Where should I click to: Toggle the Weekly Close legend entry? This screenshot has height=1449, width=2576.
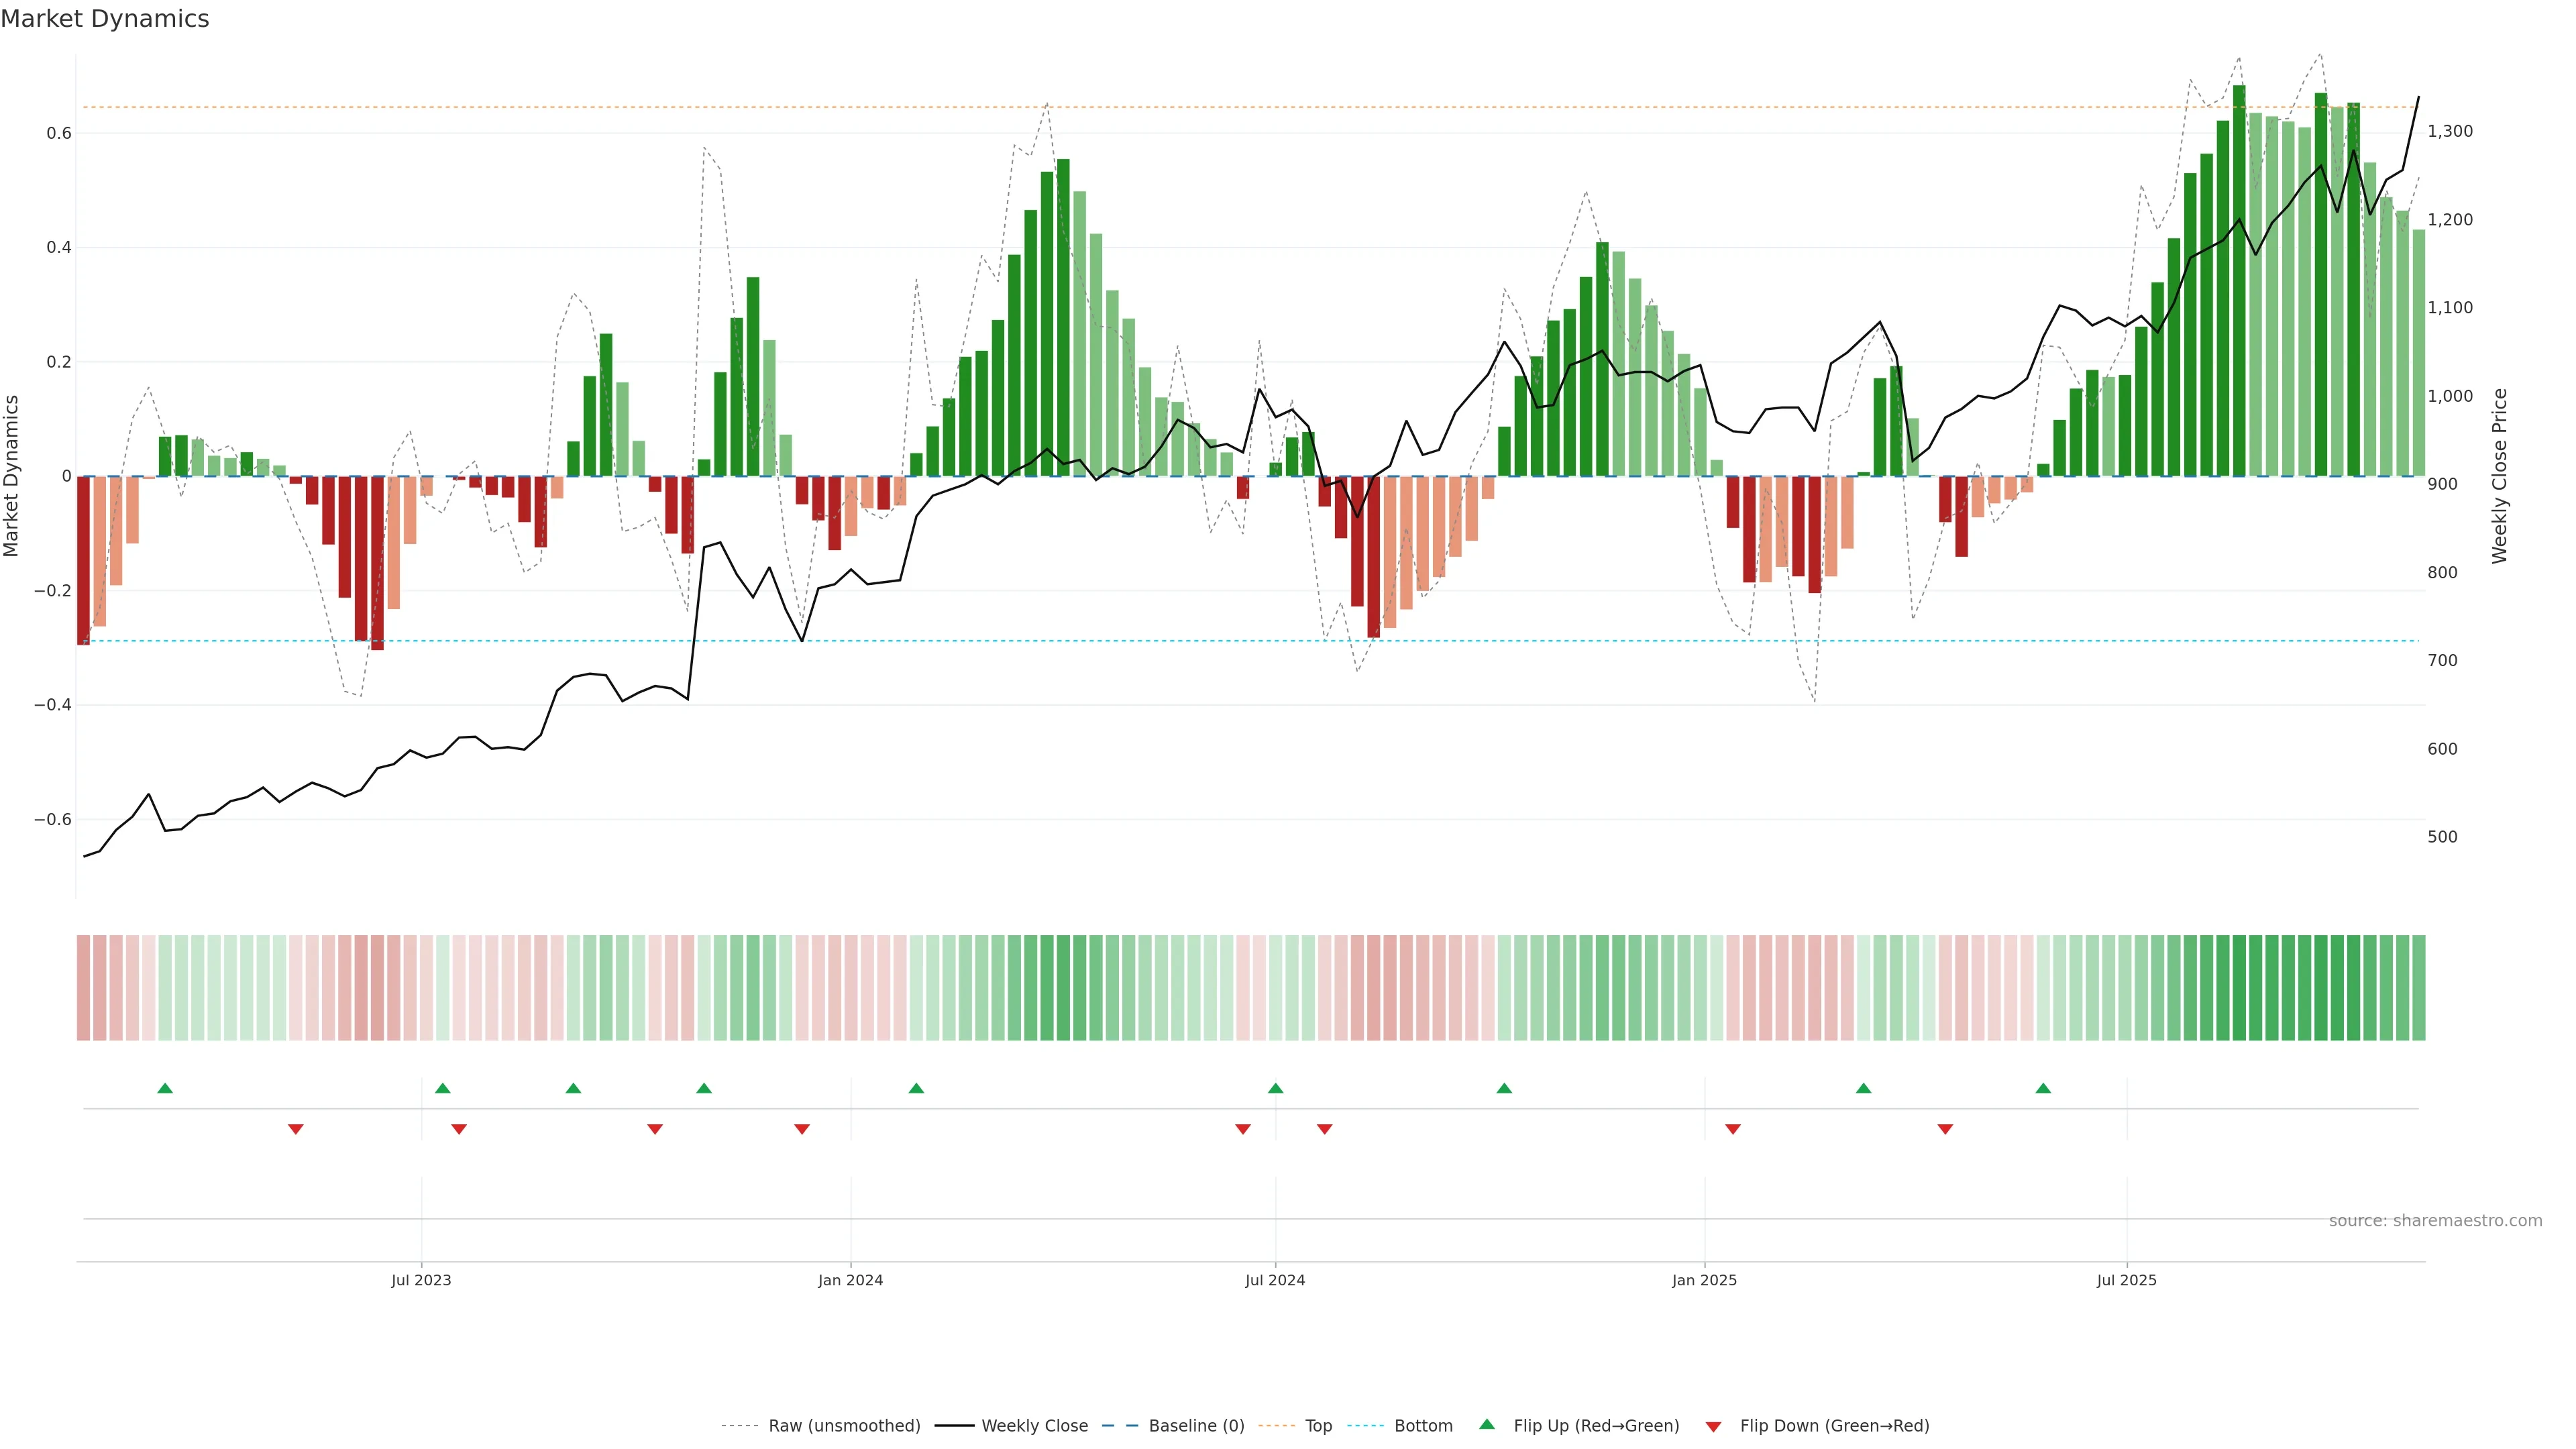point(1034,1426)
